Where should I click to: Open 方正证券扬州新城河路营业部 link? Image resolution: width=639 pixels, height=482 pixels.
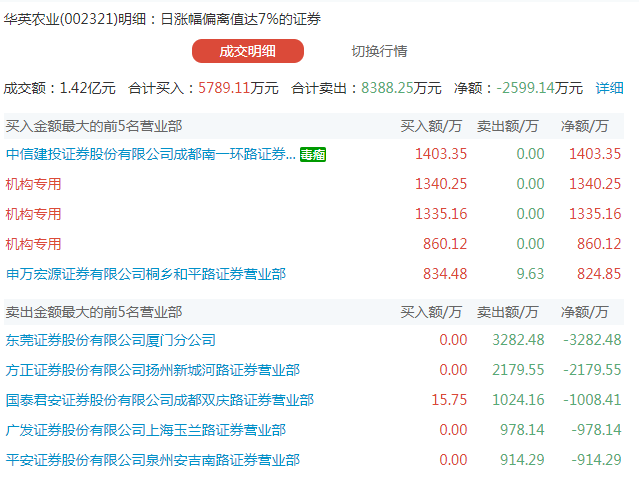pyautogui.click(x=153, y=370)
